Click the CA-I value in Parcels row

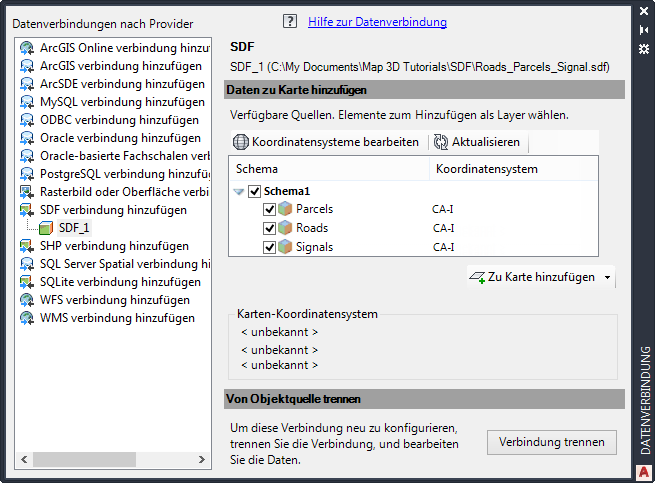tap(442, 209)
